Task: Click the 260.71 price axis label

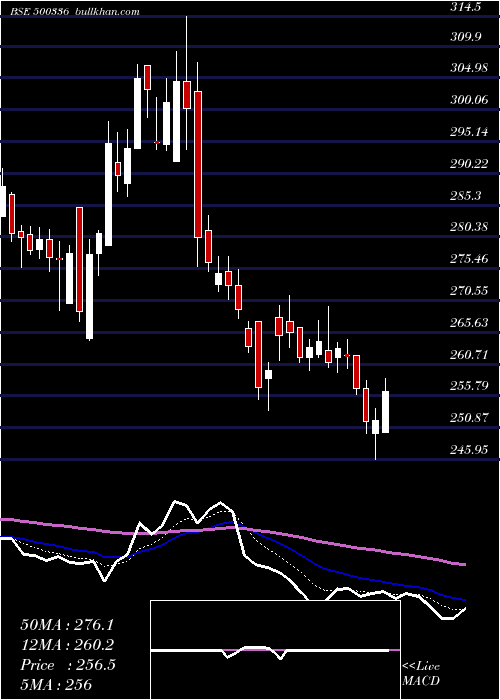Action: pyautogui.click(x=469, y=355)
